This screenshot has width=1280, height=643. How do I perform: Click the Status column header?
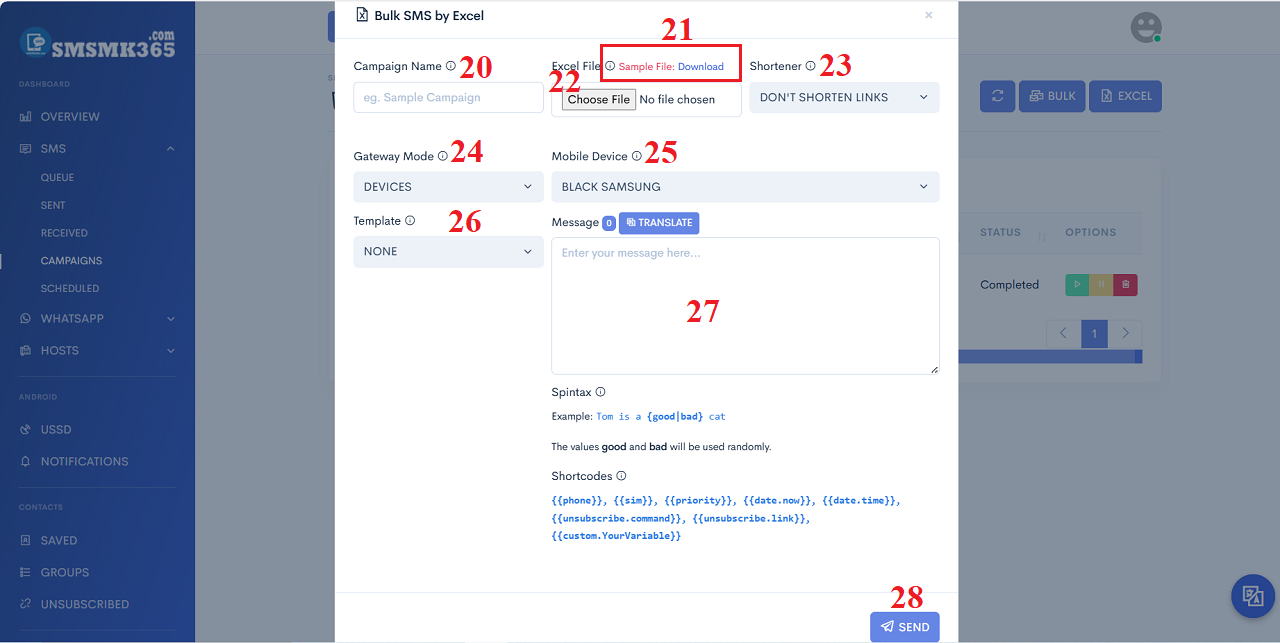point(1000,232)
